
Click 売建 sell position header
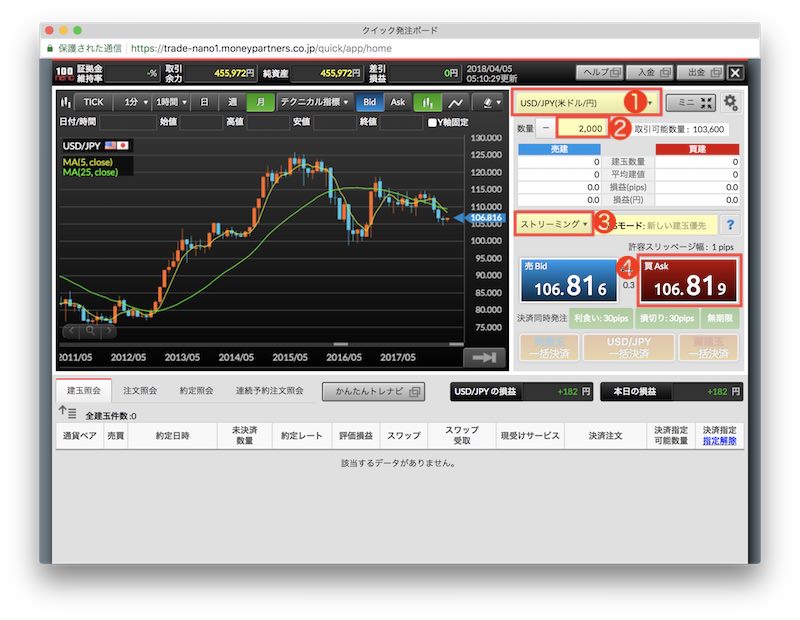coord(559,149)
